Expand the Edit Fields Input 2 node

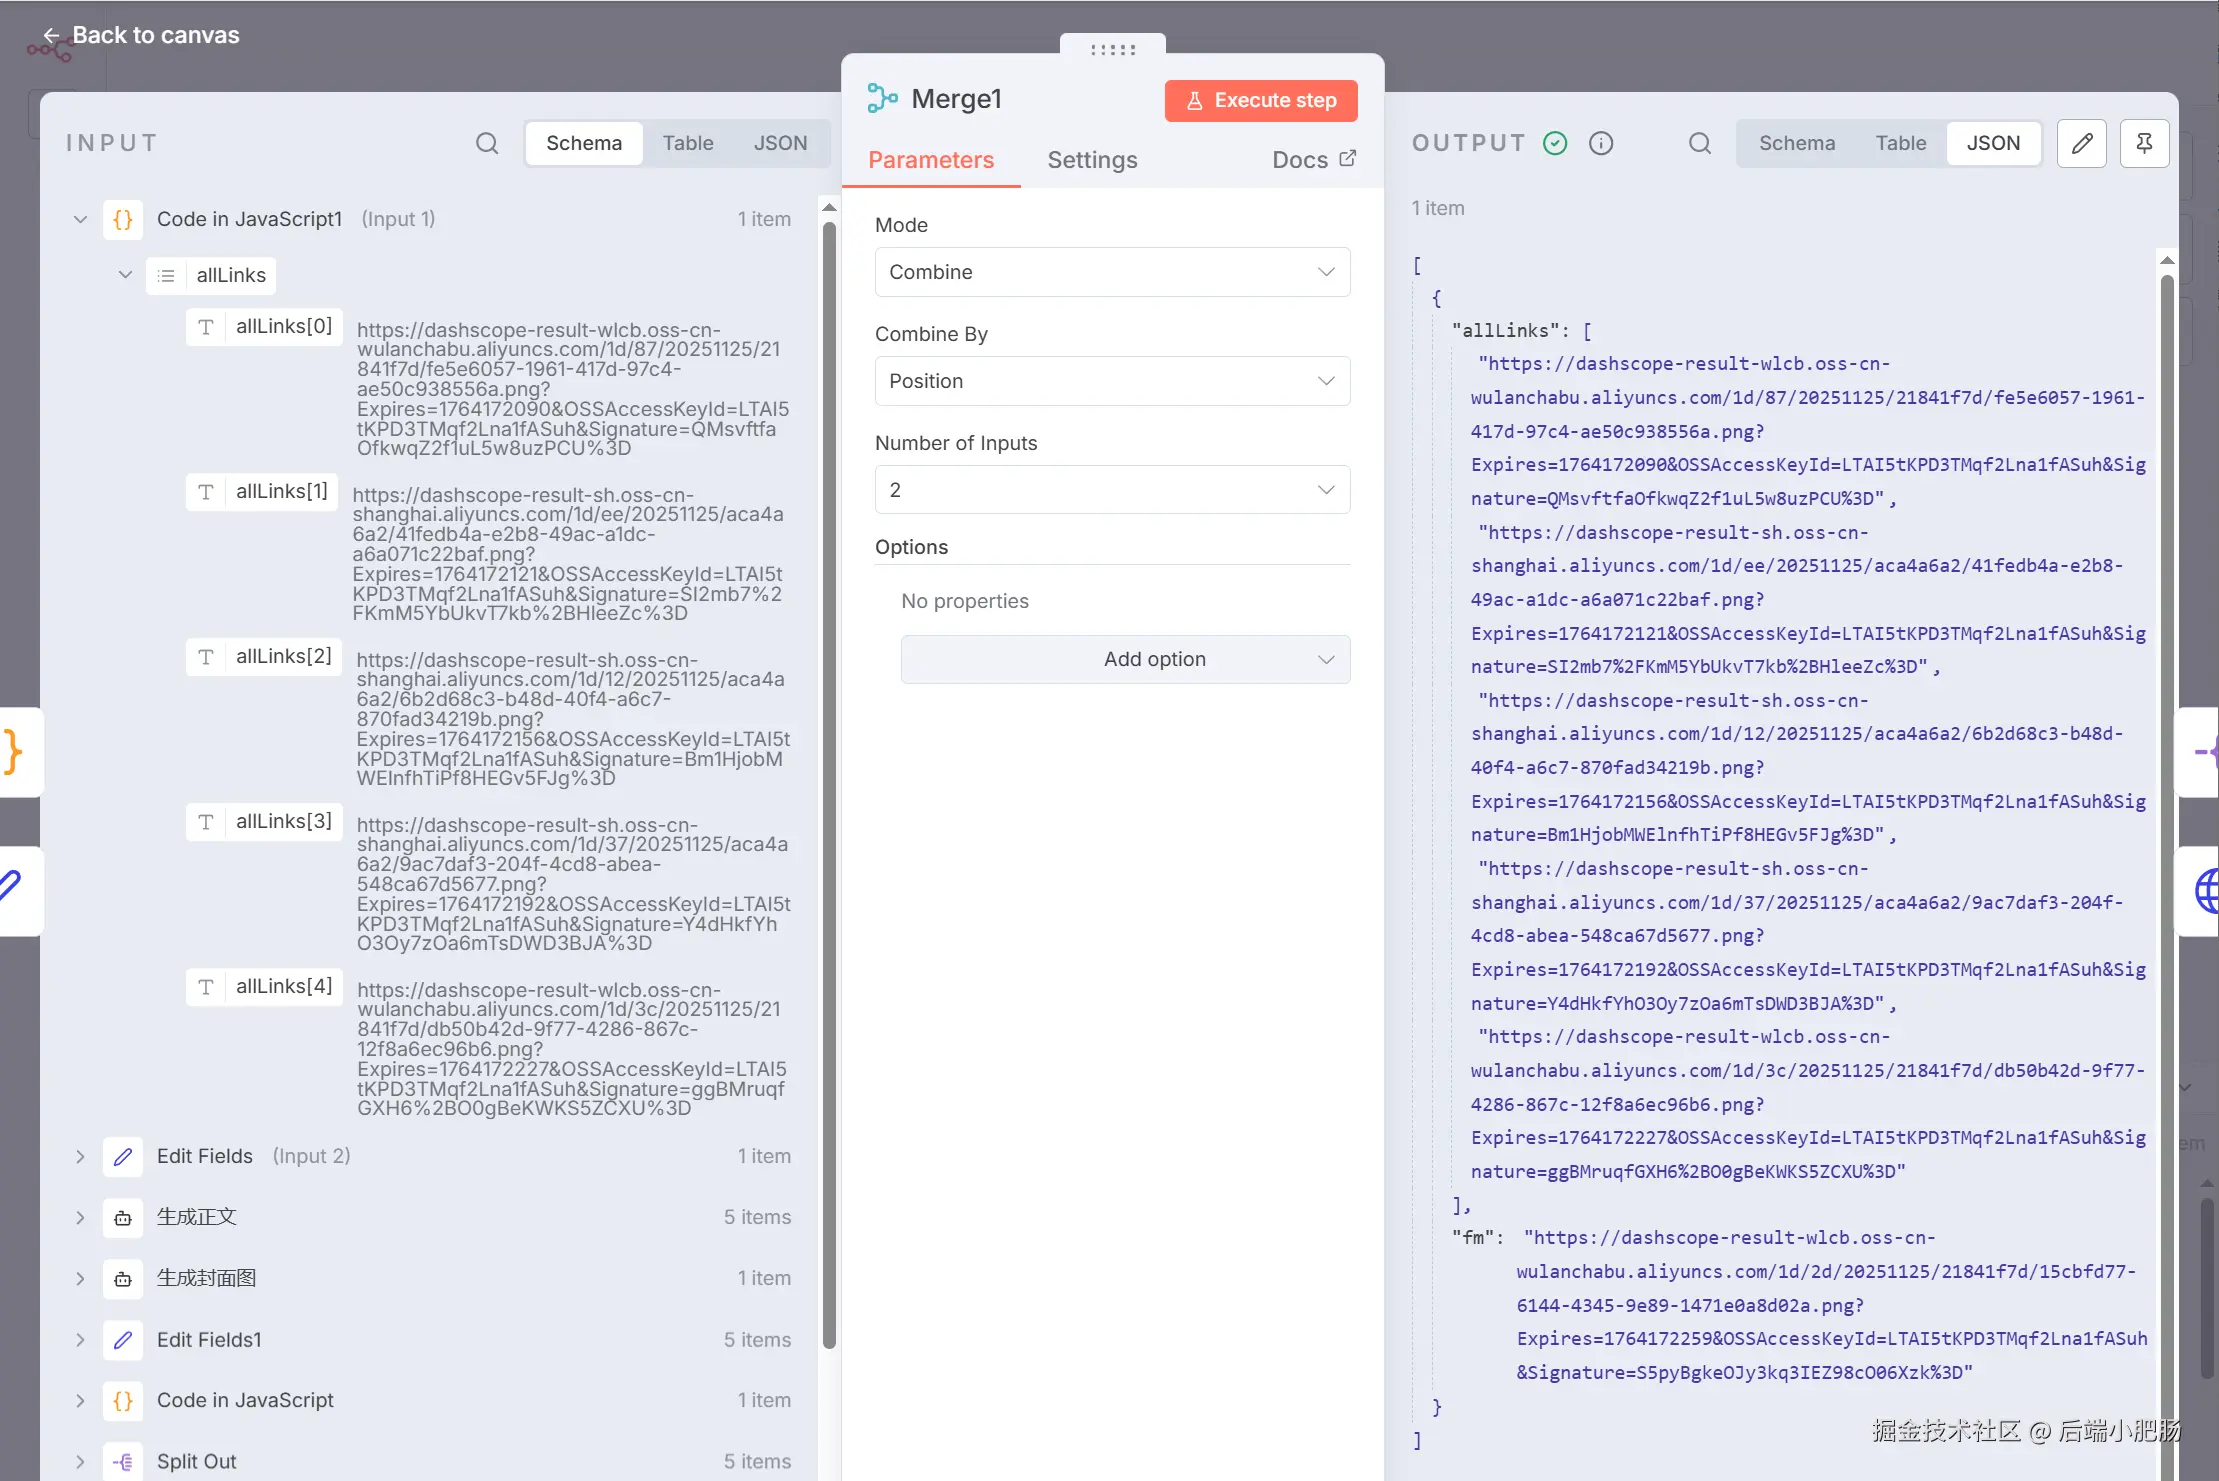[x=80, y=1156]
